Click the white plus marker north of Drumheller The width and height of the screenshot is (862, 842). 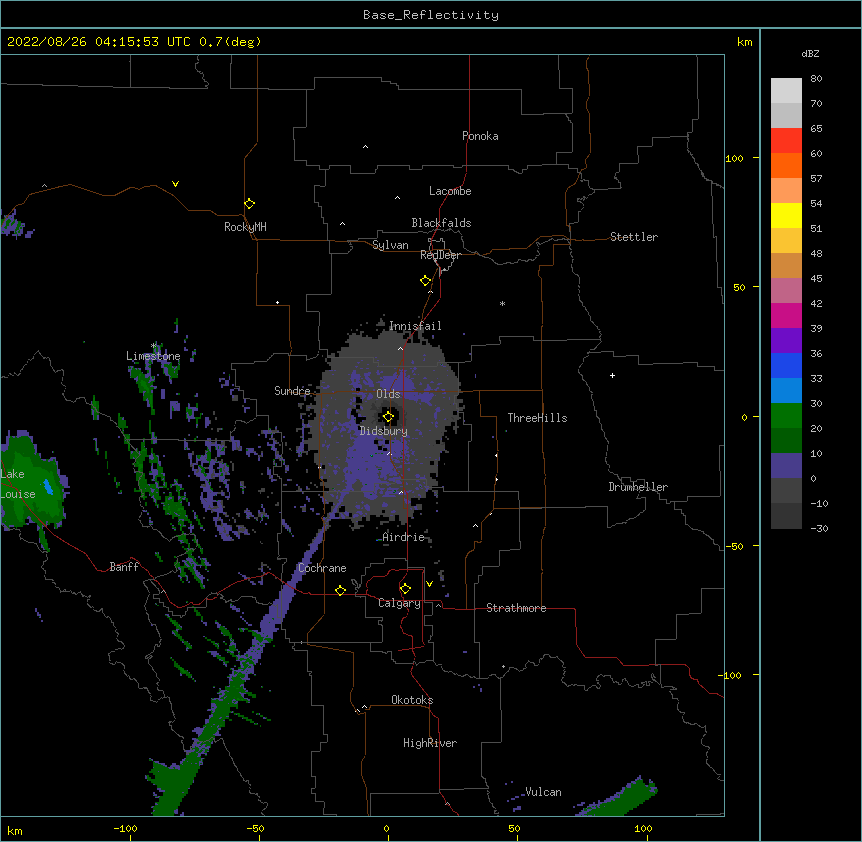click(612, 375)
